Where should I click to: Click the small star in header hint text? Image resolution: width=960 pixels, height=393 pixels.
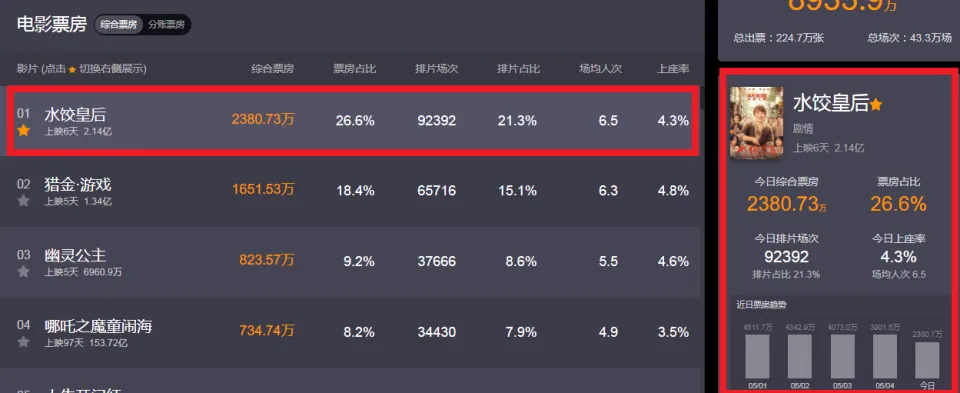[72, 70]
